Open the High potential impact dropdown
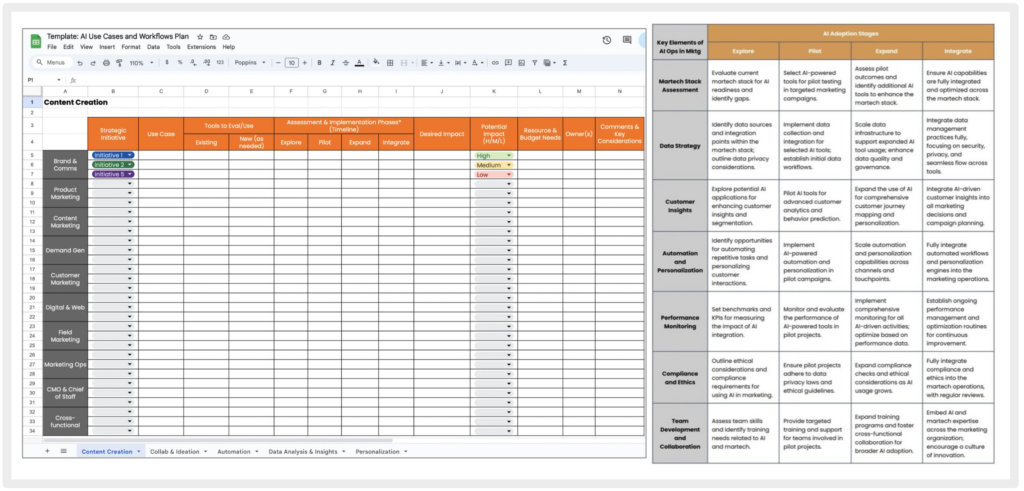The height and width of the screenshot is (491, 1024). tap(509, 156)
